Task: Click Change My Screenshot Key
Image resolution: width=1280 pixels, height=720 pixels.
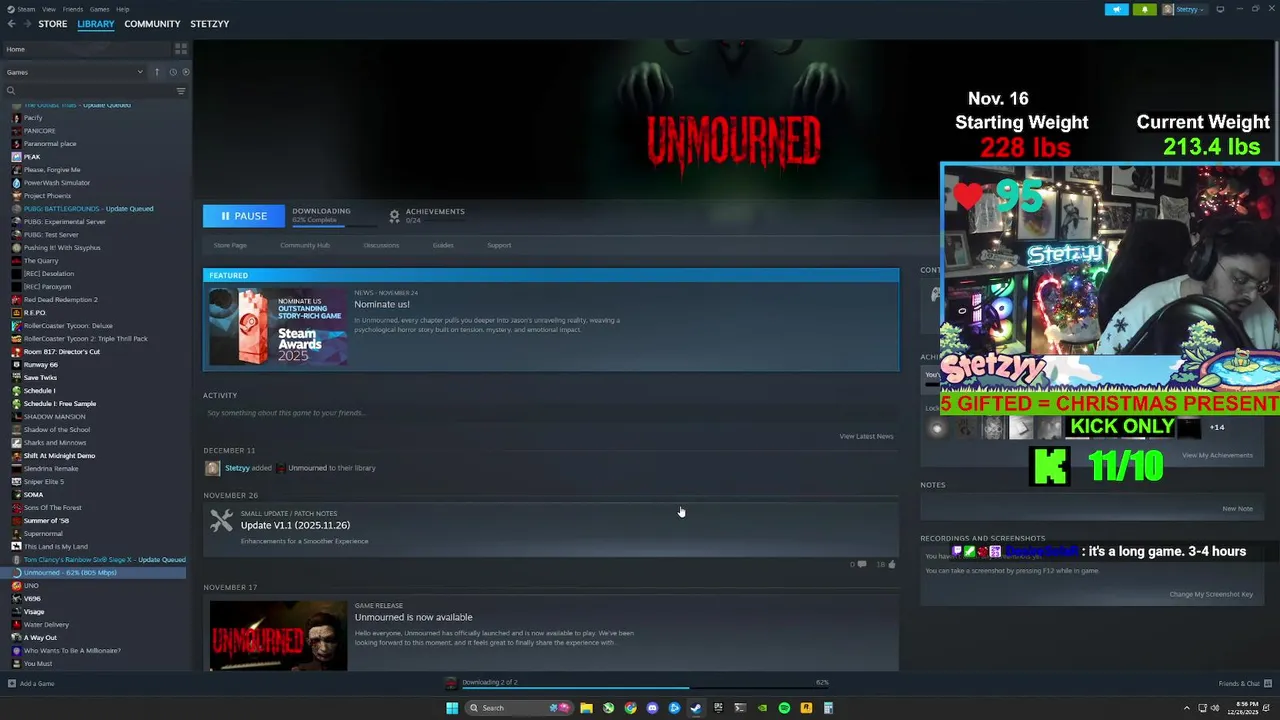Action: coord(1211,594)
